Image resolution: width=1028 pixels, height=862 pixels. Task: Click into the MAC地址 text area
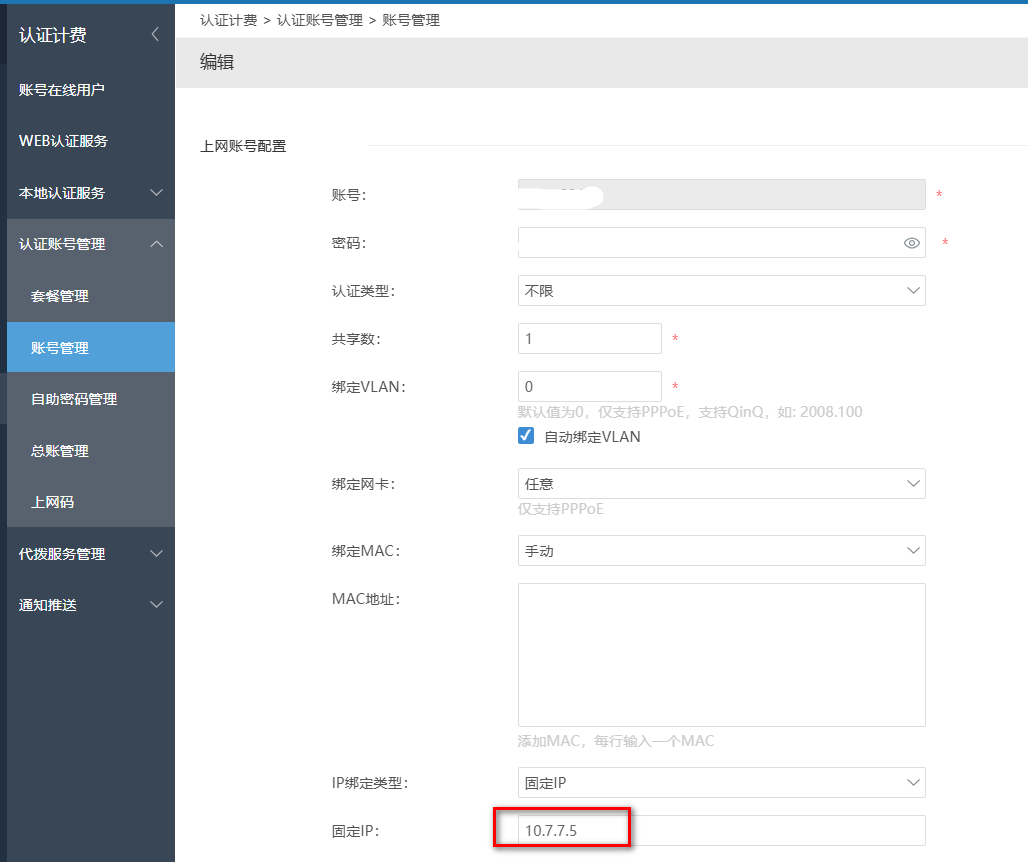coord(721,655)
